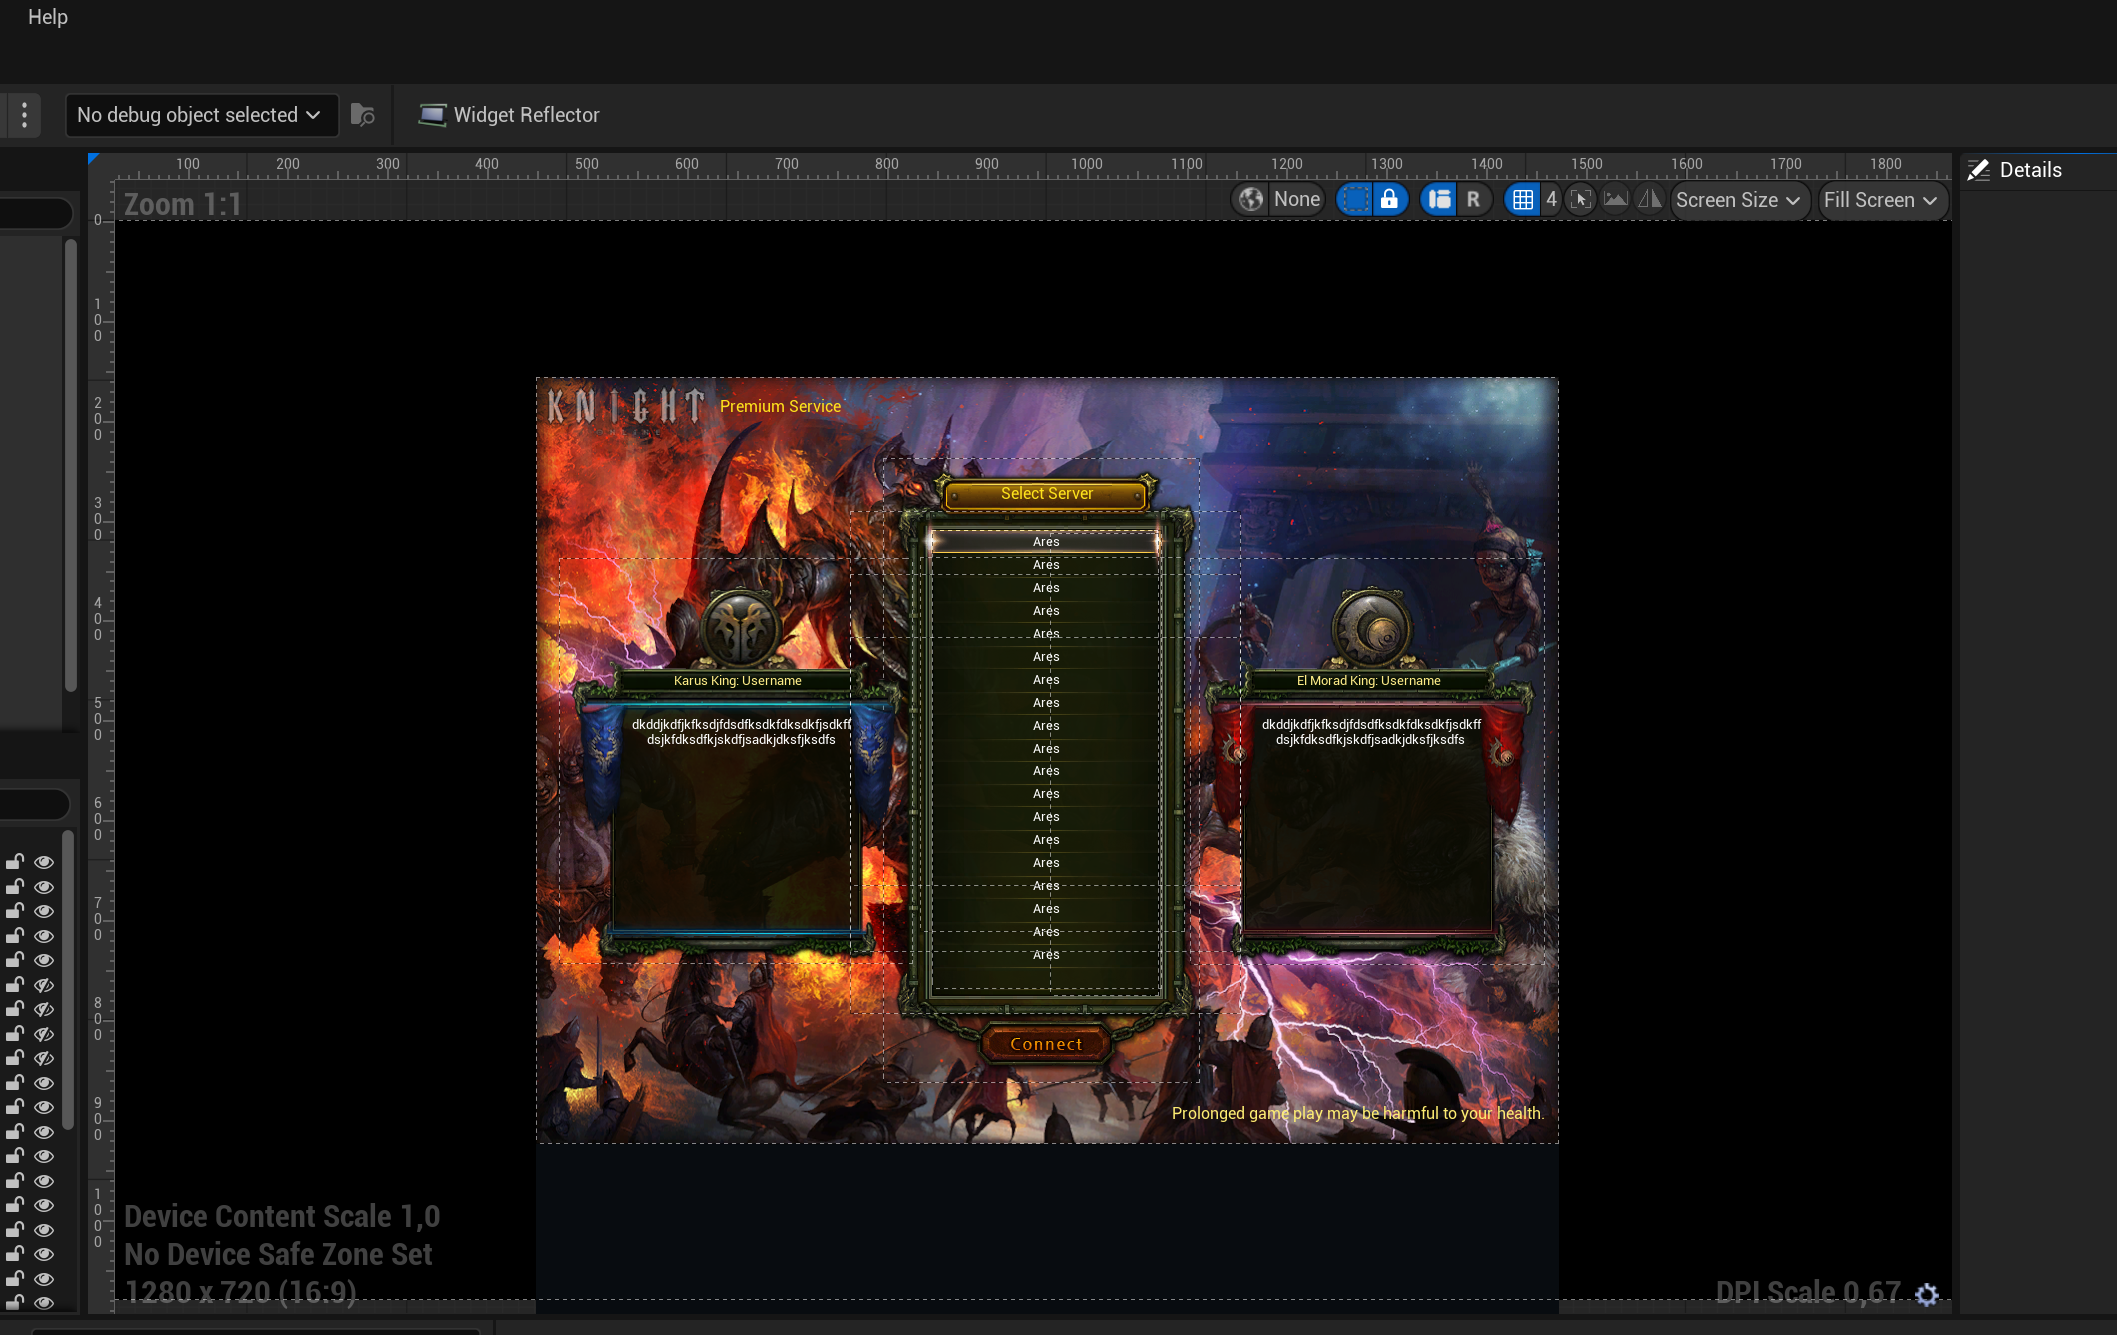Open the Fill Screen dropdown
The width and height of the screenshot is (2117, 1335).
coord(1881,200)
